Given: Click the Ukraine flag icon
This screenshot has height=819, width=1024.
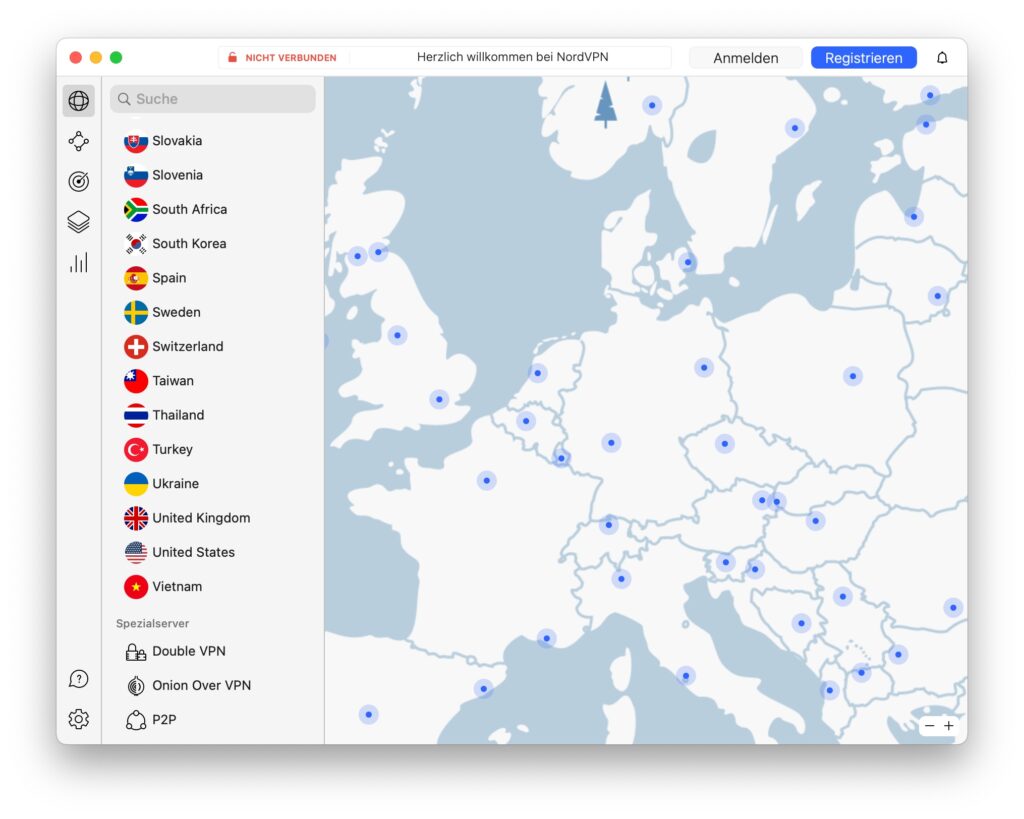Looking at the screenshot, I should coord(136,484).
